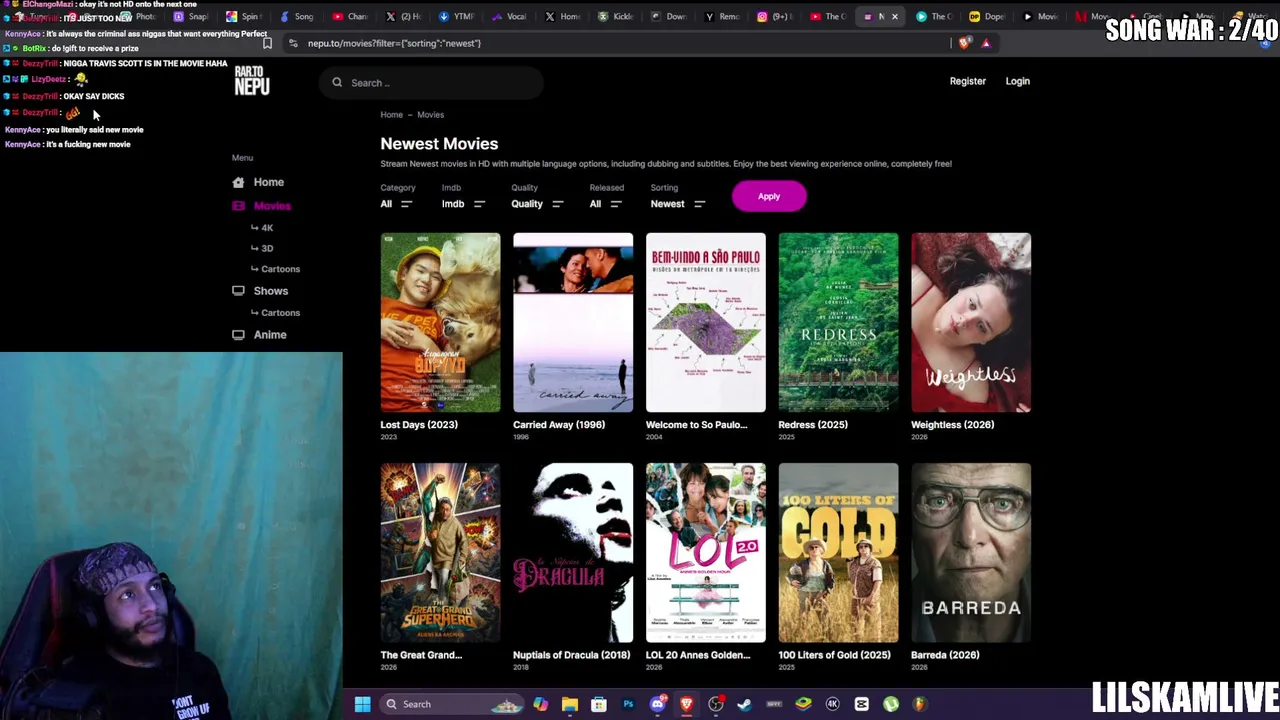Click the 'LOL 20 Annes Golden...' title text

(x=698, y=655)
